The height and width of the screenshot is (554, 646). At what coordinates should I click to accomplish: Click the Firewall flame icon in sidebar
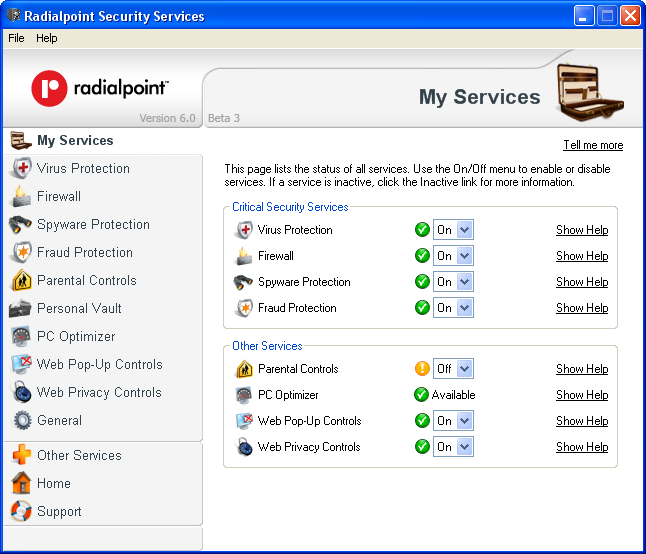point(21,196)
